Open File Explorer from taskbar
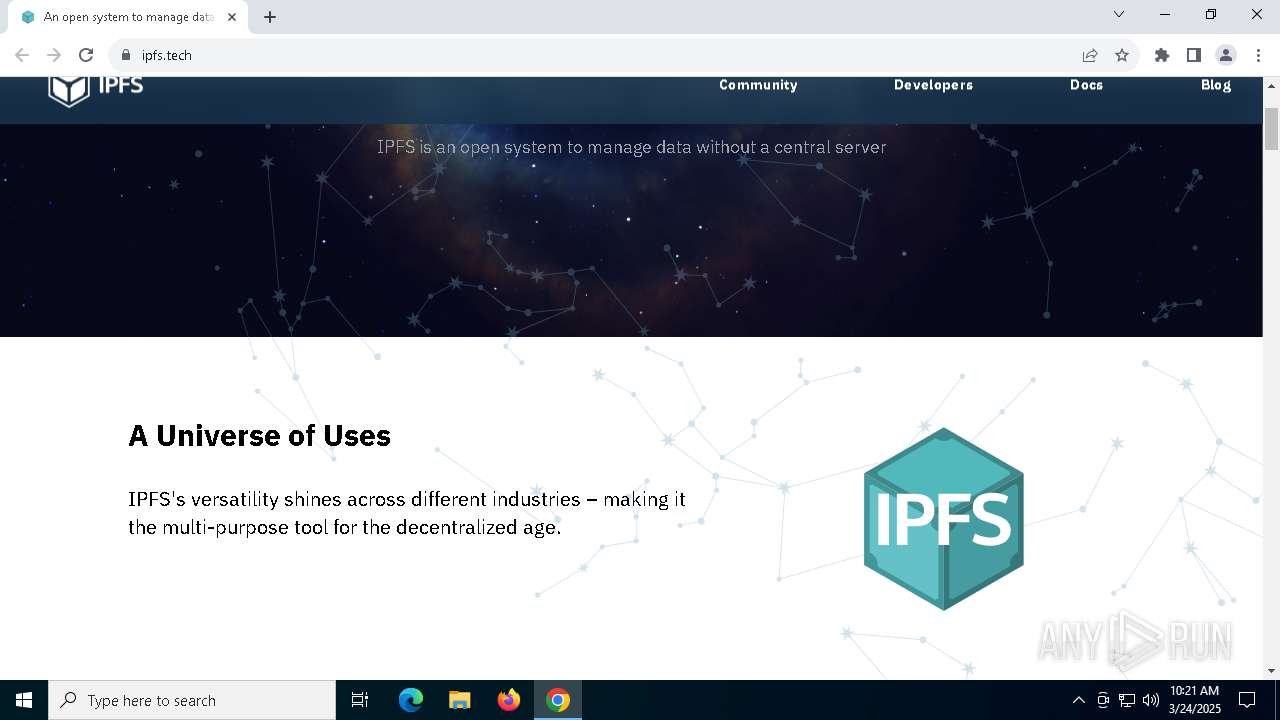The height and width of the screenshot is (720, 1280). click(x=459, y=700)
